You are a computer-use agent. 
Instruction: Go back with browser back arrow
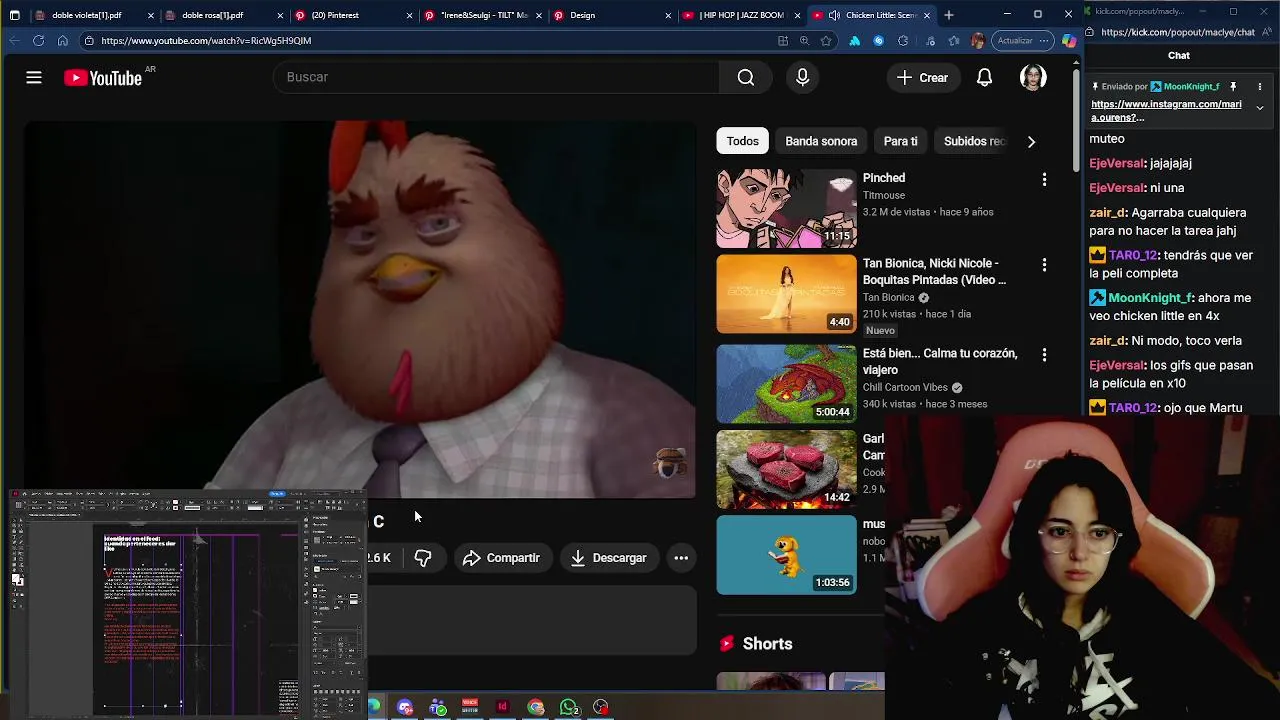tap(14, 41)
